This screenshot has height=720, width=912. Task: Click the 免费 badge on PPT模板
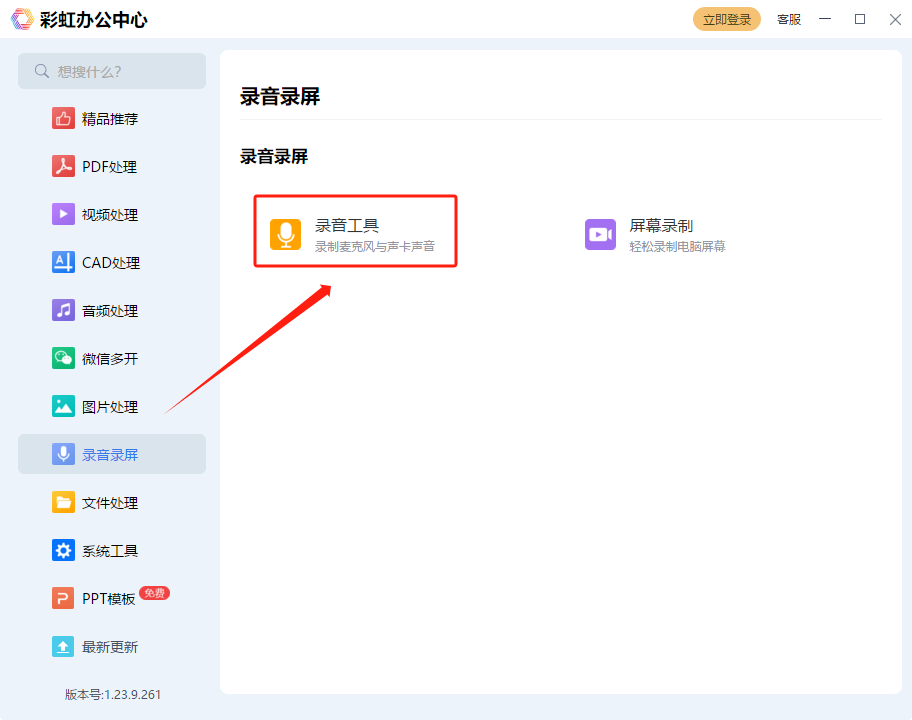154,593
